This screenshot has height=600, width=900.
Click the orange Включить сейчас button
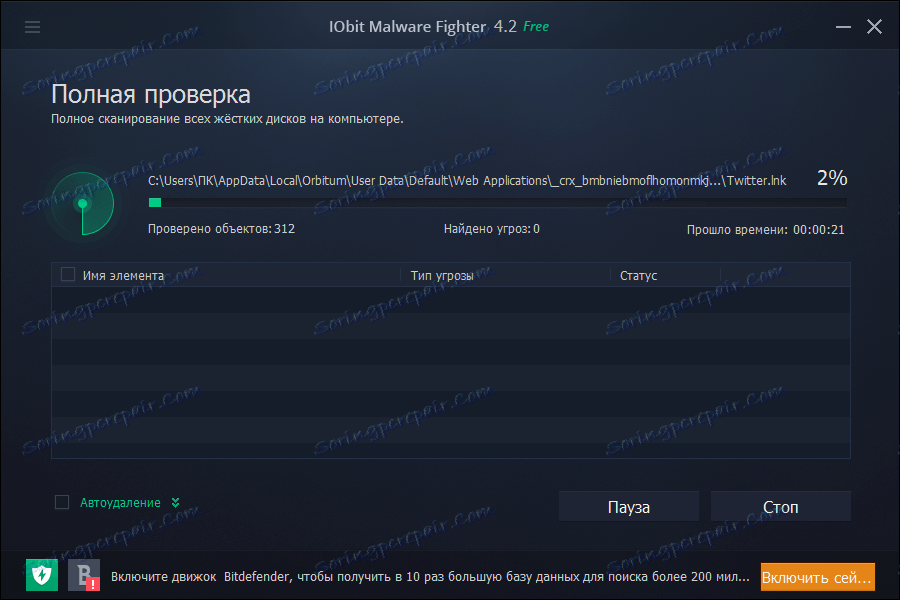point(817,577)
